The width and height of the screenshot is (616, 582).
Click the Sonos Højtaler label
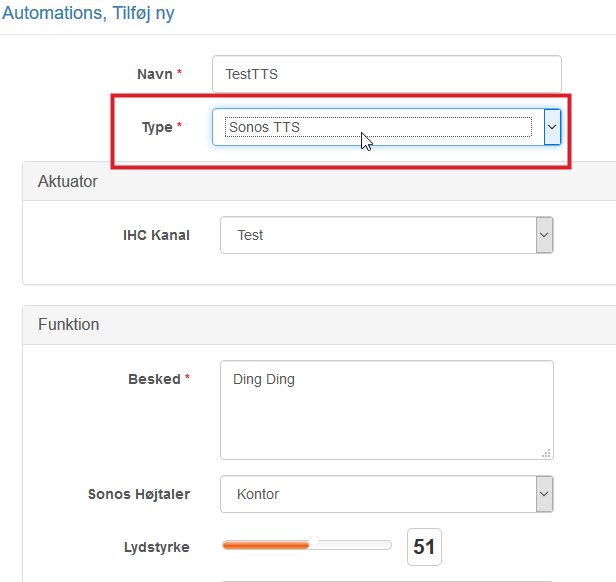pos(139,494)
